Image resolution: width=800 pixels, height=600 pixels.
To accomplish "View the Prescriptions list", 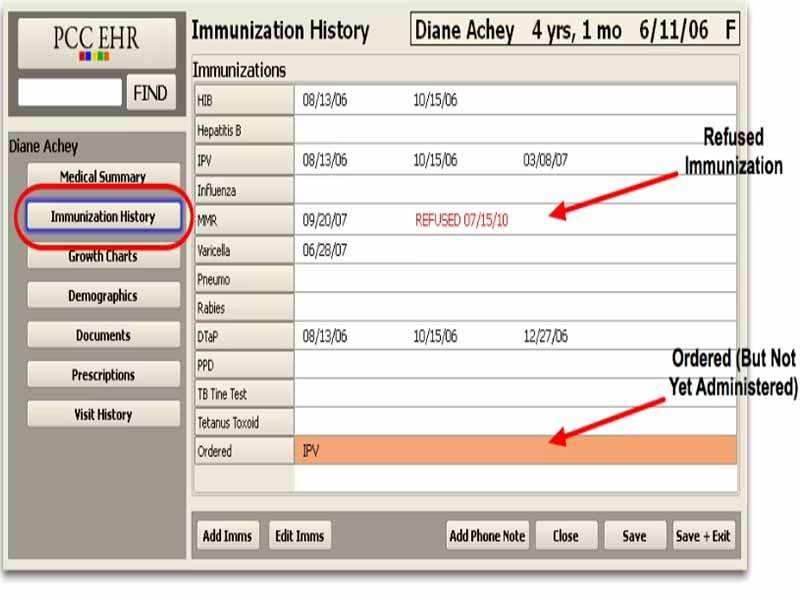I will click(103, 375).
